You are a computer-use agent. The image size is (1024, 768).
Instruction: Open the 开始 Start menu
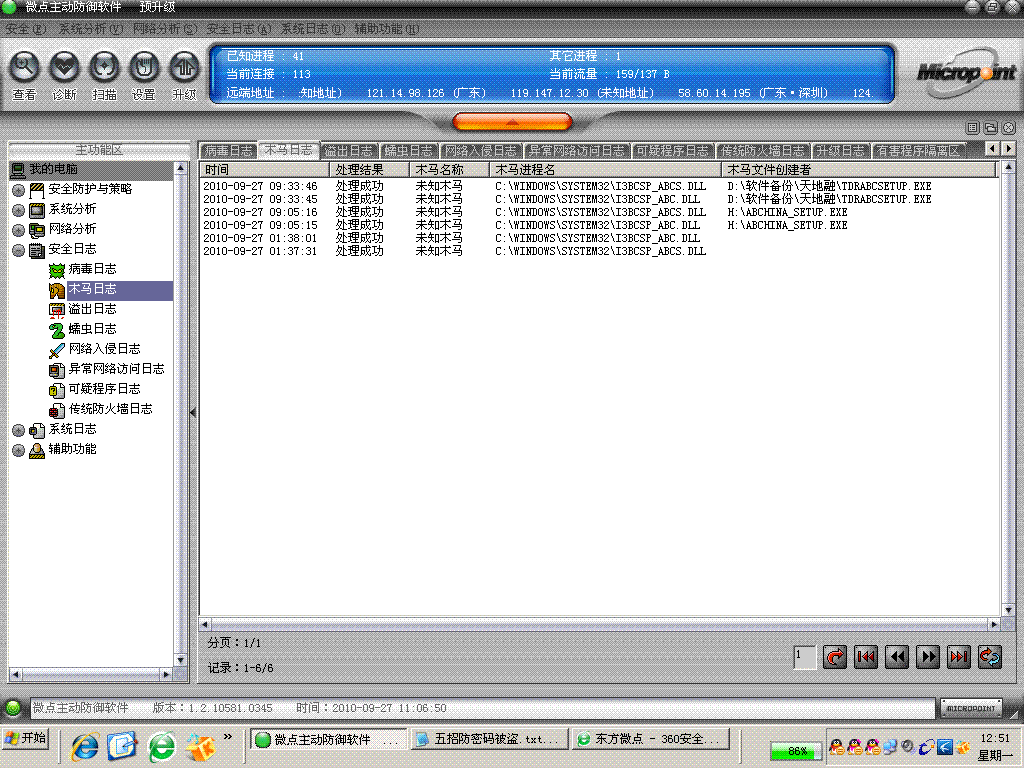(26, 739)
